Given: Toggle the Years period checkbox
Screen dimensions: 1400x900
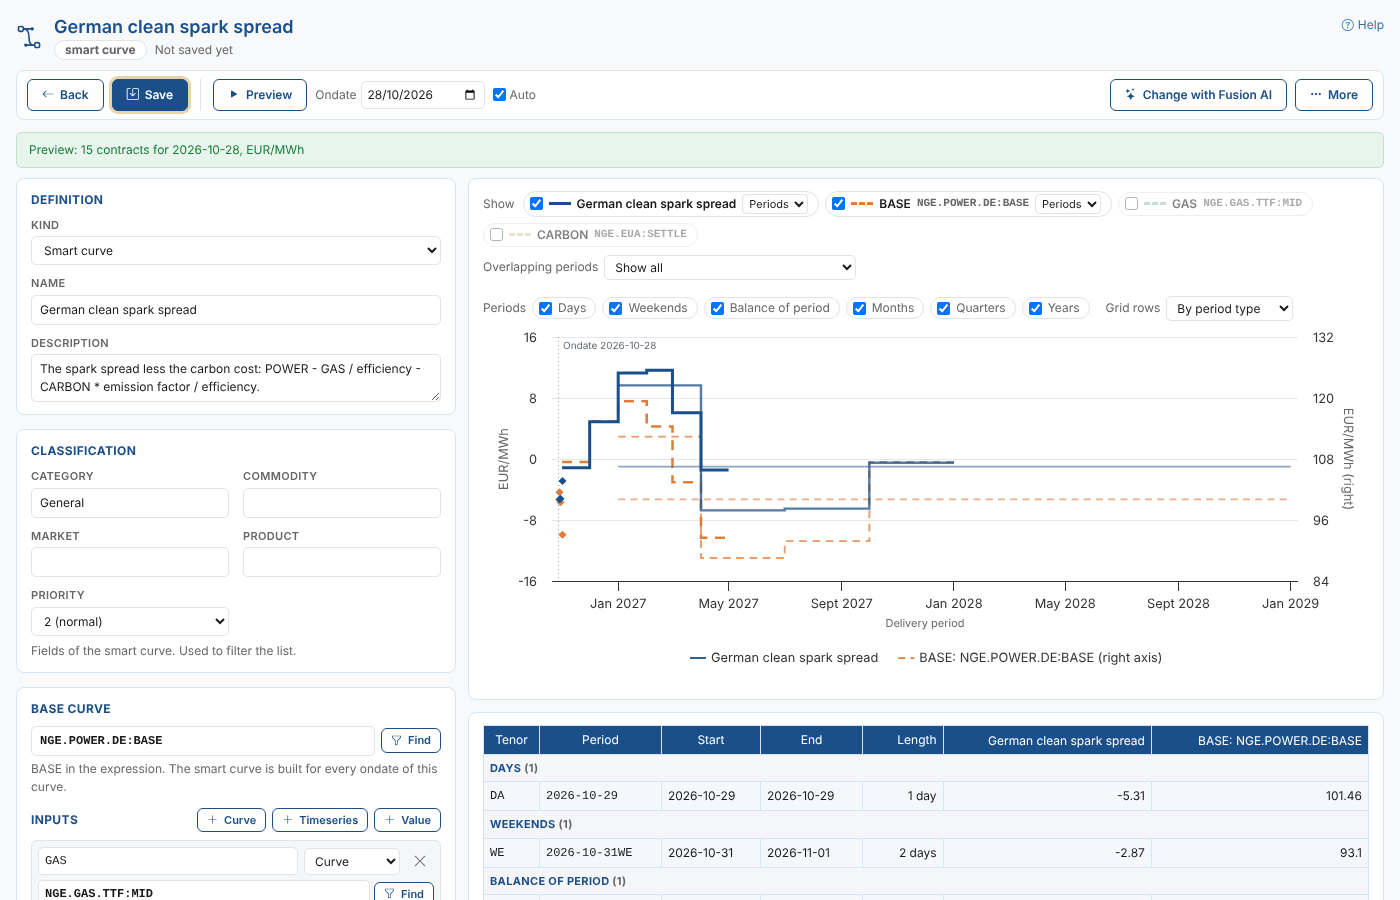Looking at the screenshot, I should click(1035, 309).
